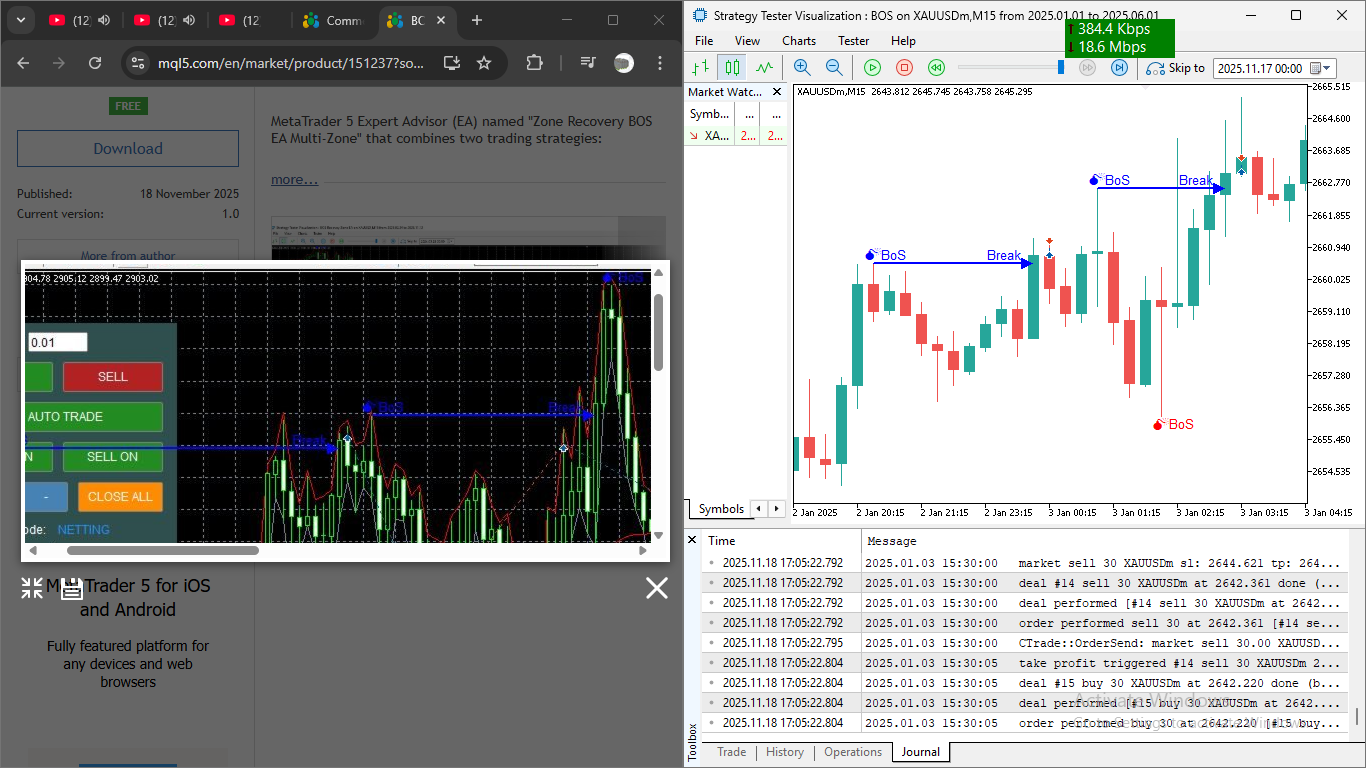Open the 'more...' description link
The width and height of the screenshot is (1366, 768).
294,179
